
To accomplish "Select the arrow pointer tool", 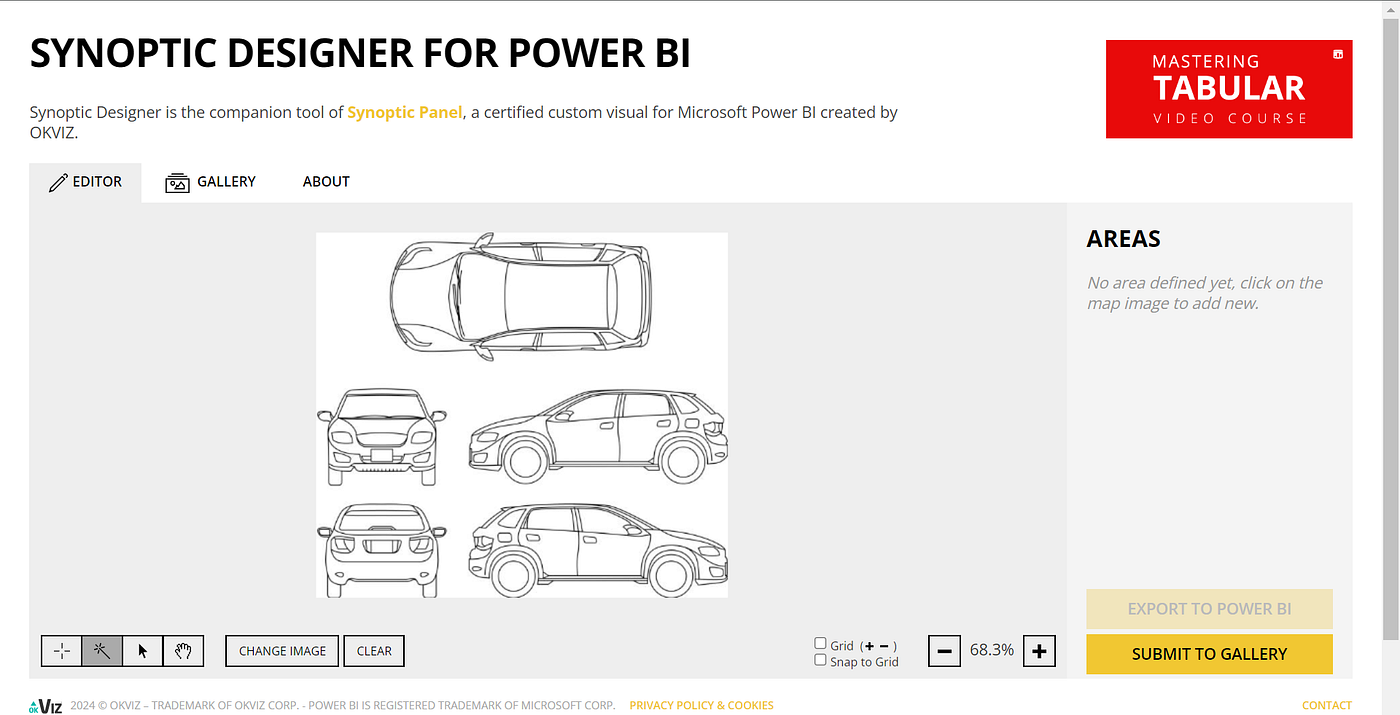I will point(143,651).
